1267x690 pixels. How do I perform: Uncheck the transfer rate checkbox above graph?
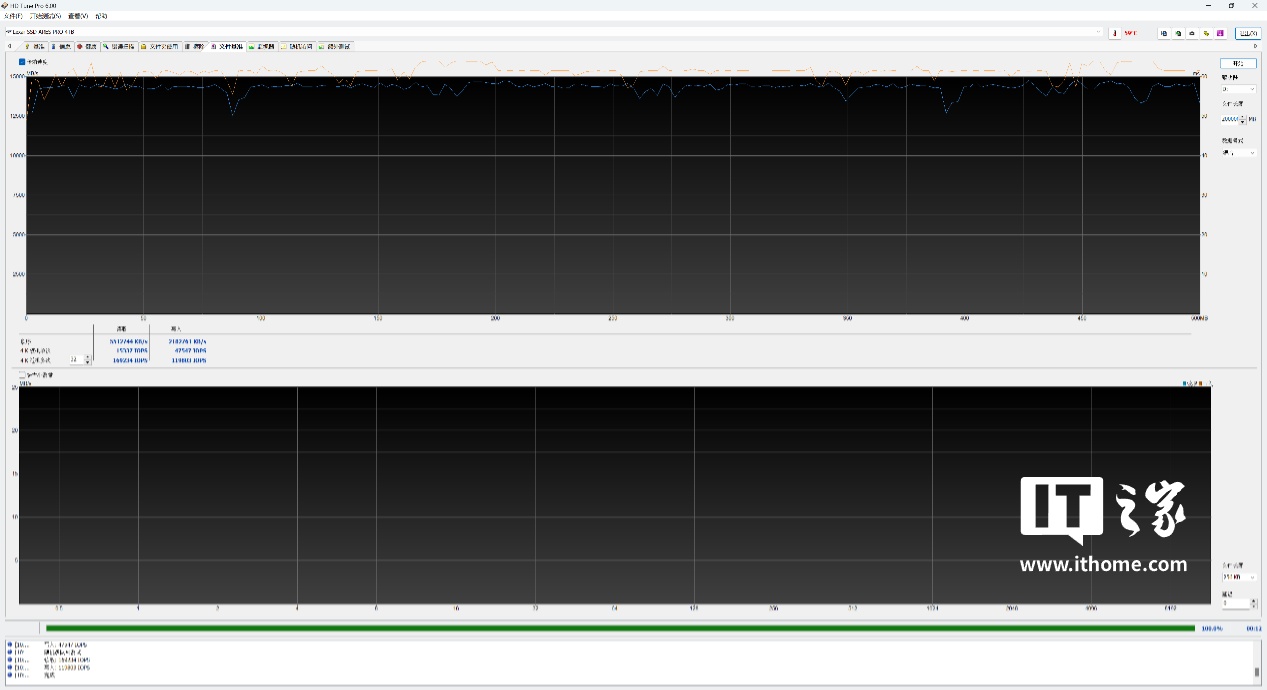[x=22, y=62]
